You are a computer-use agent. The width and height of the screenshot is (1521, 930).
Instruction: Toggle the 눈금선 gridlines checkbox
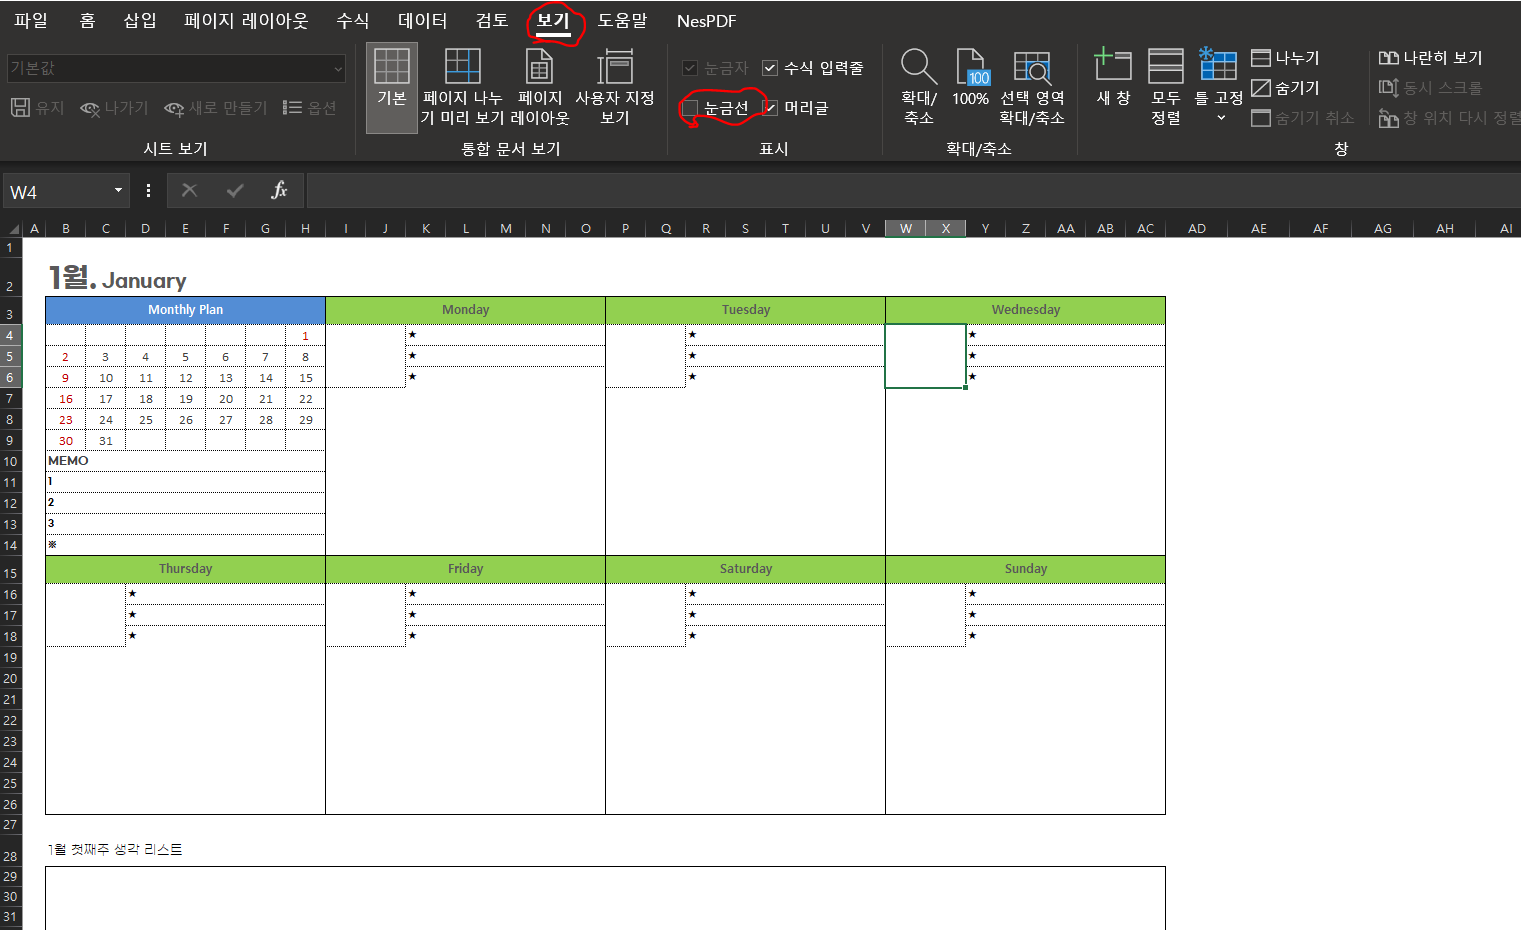690,108
